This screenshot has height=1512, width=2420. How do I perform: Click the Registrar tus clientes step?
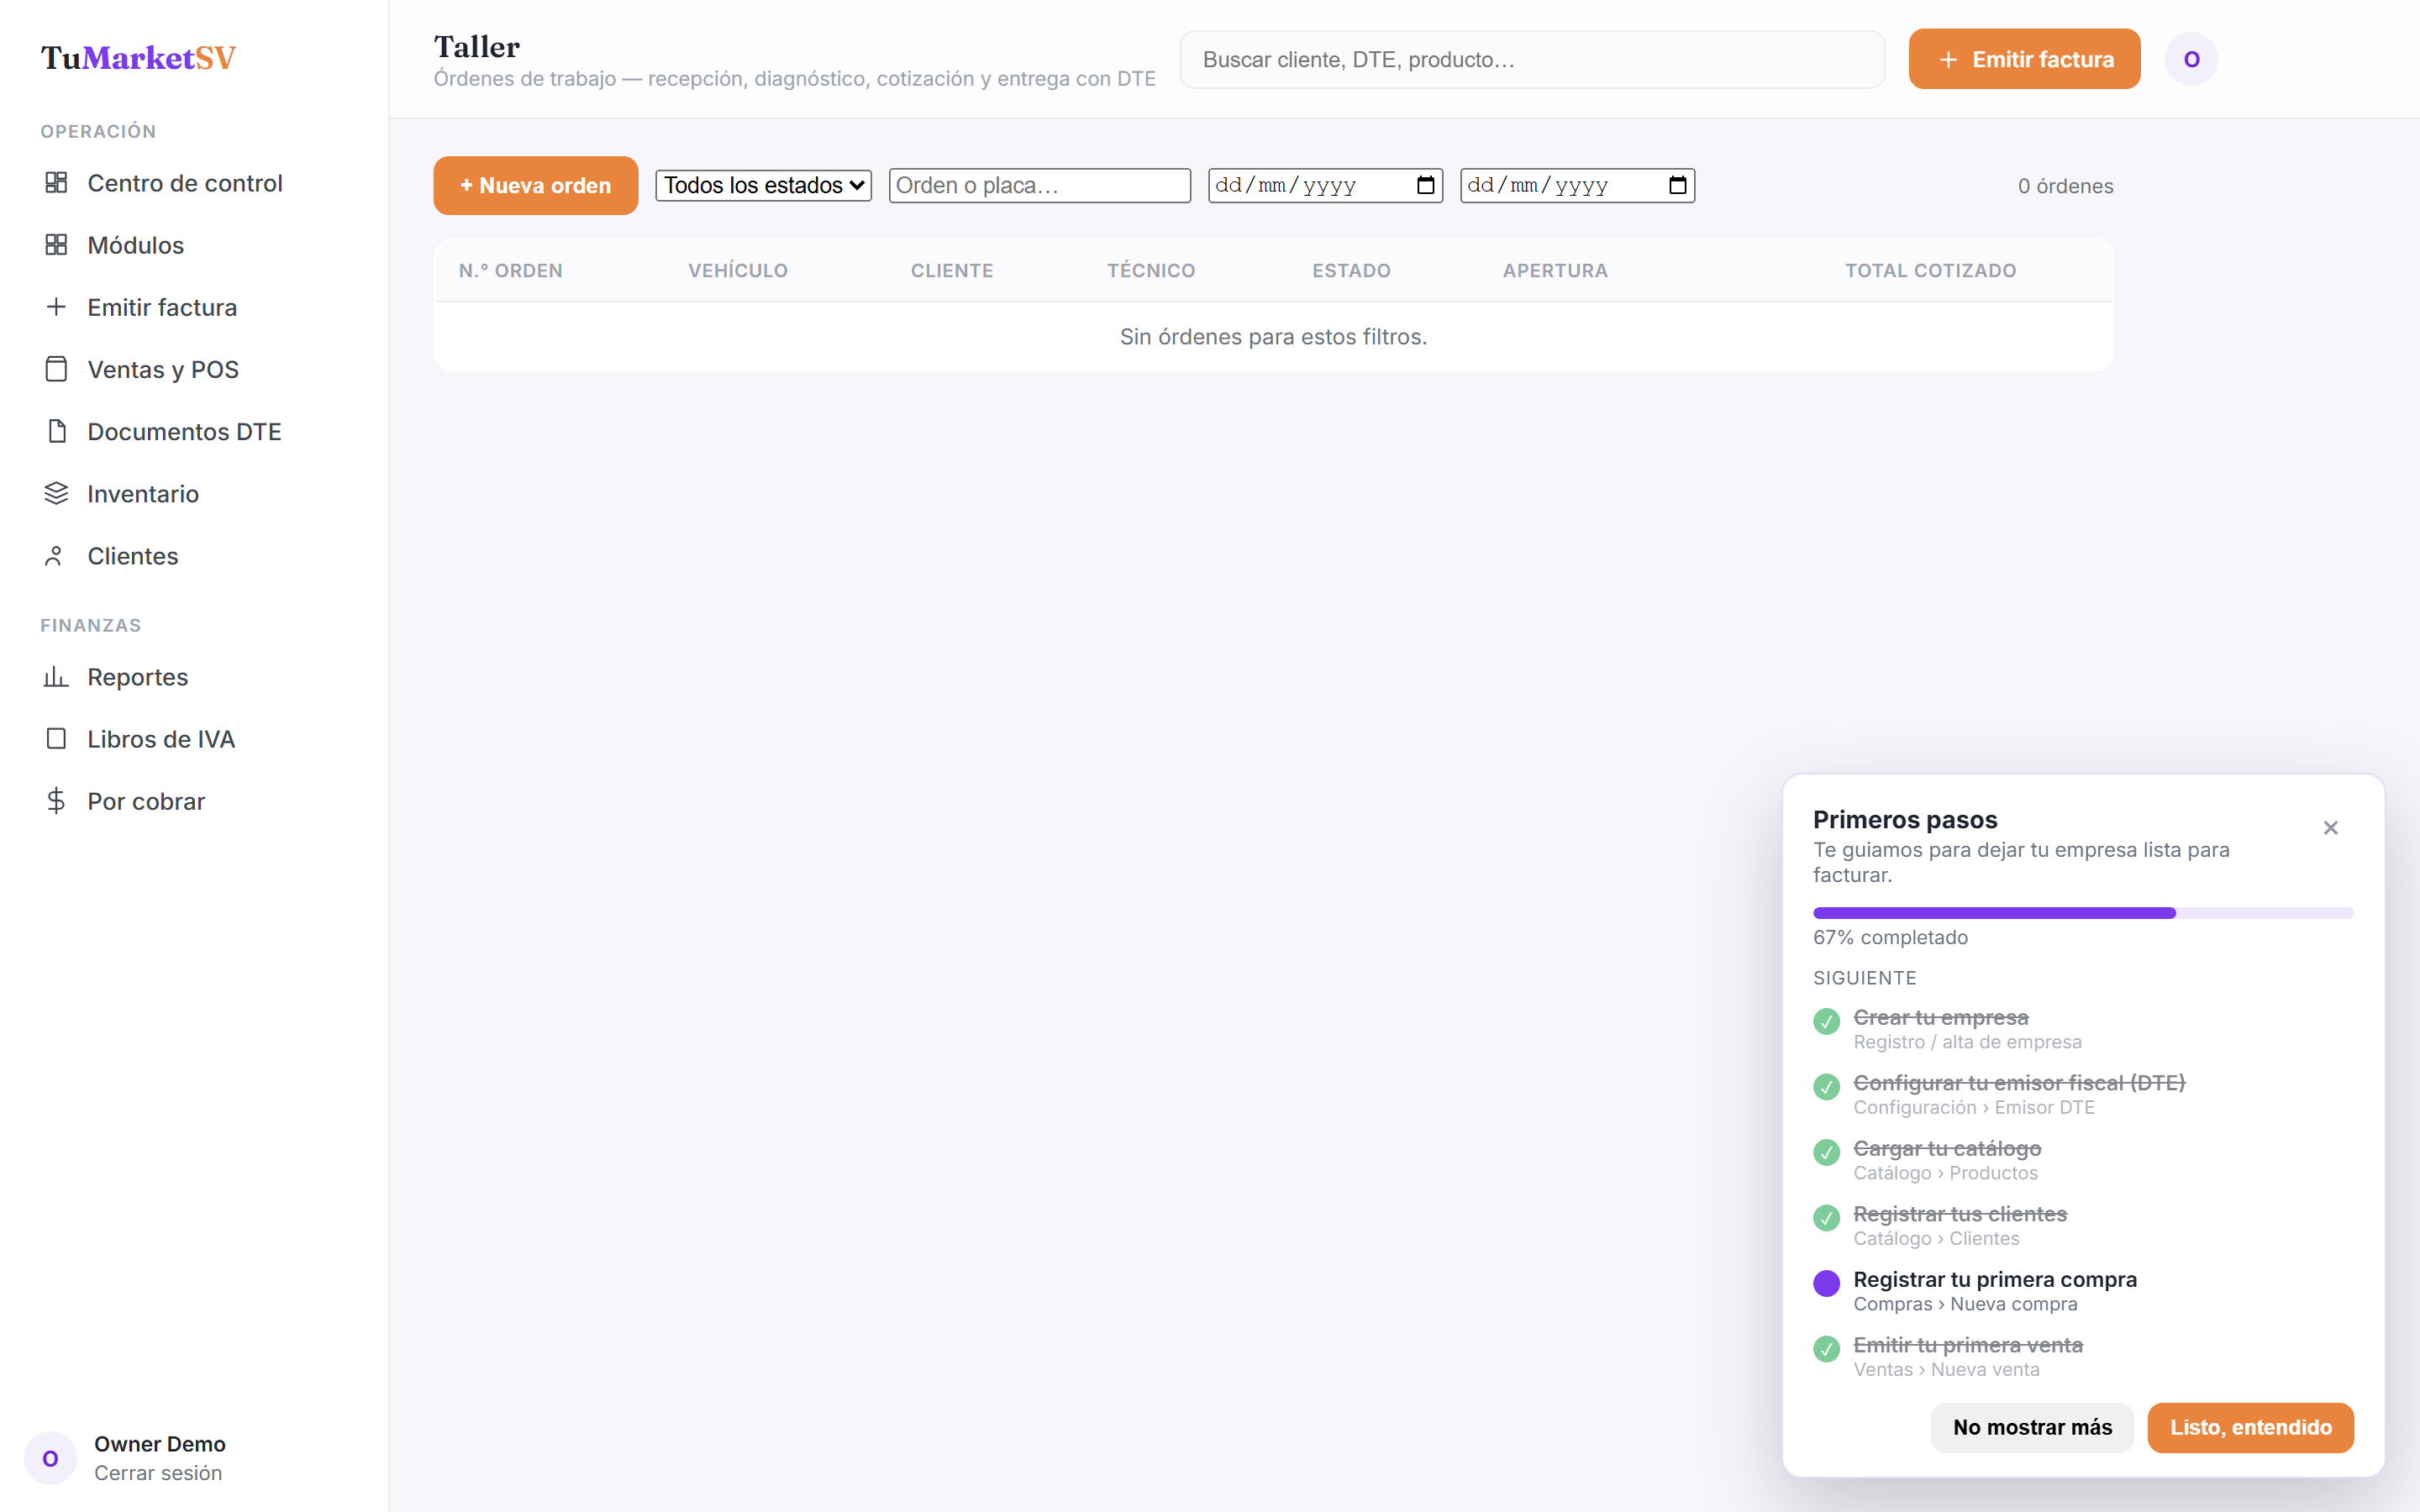(1960, 1225)
